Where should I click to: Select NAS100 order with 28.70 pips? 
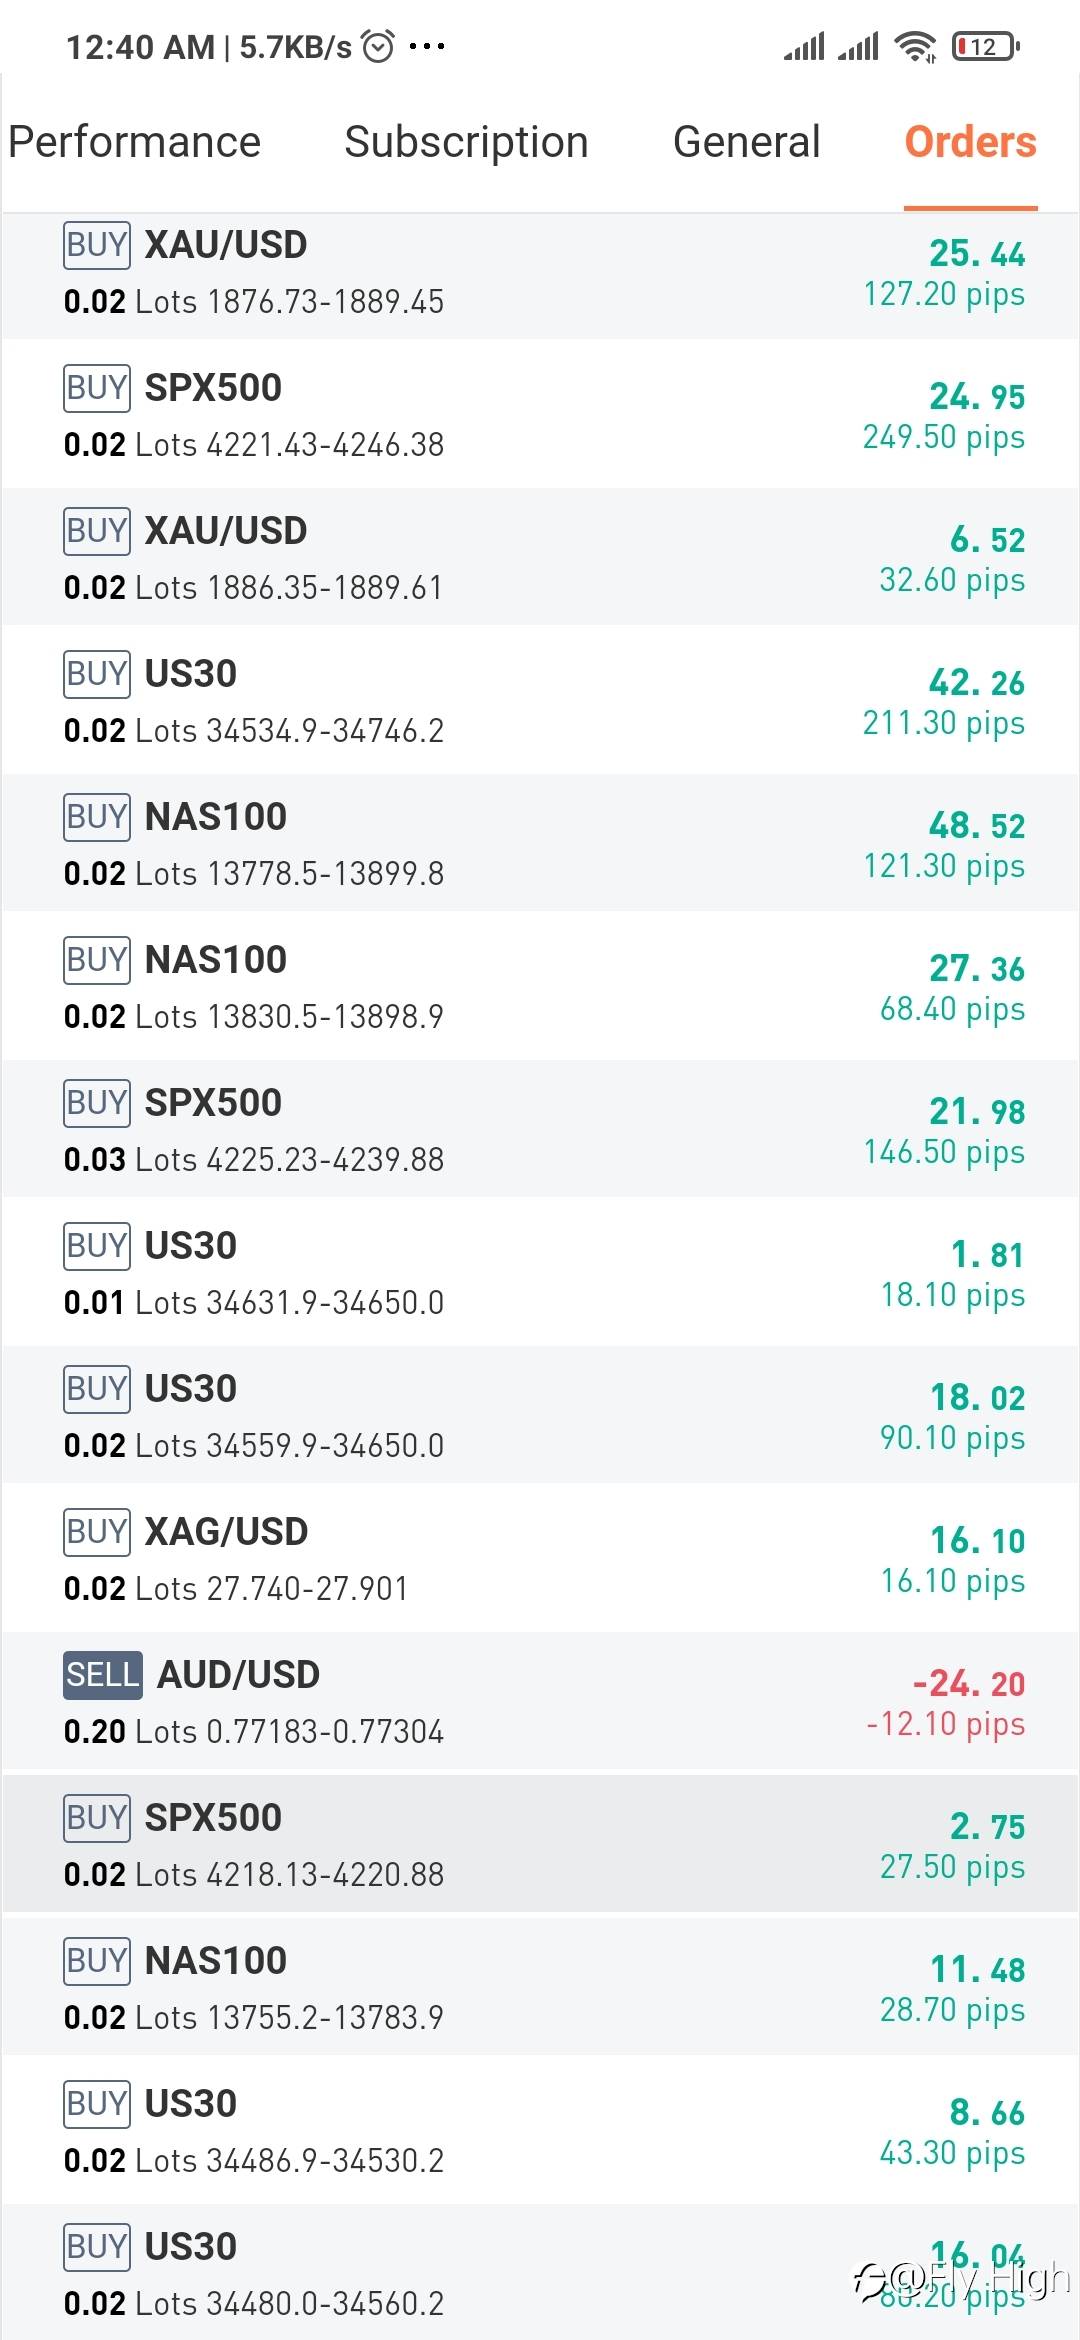540,1988
